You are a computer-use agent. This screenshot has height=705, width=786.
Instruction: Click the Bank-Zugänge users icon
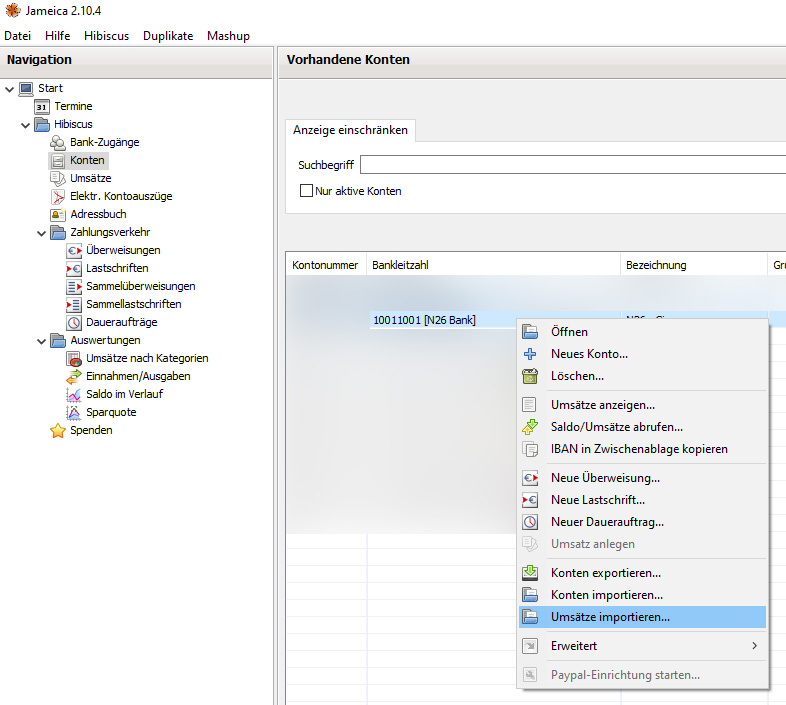click(58, 142)
